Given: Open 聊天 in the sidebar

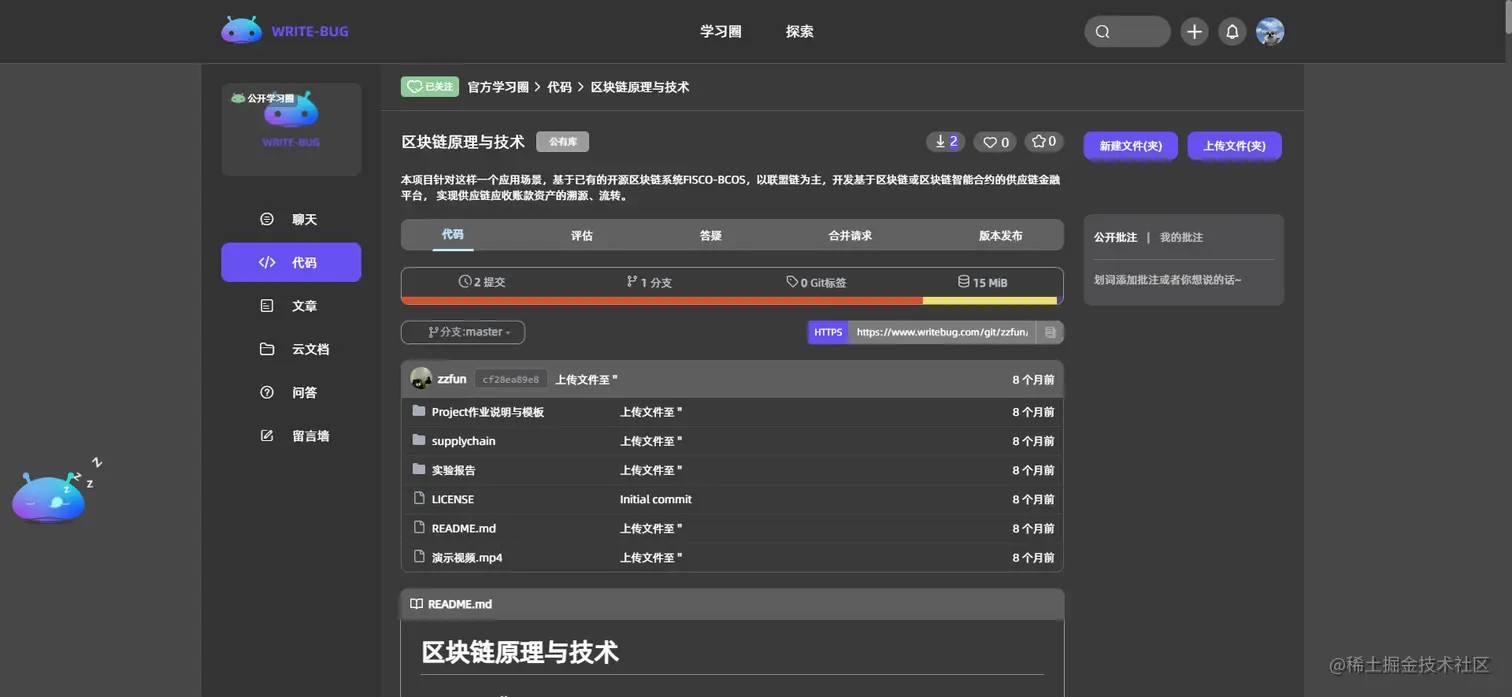Looking at the screenshot, I should [291, 219].
